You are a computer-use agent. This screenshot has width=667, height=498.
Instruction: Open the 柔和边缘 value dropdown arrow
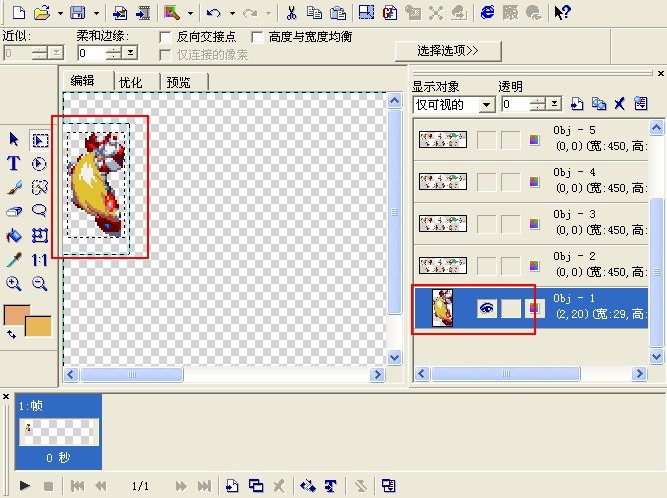[x=130, y=53]
